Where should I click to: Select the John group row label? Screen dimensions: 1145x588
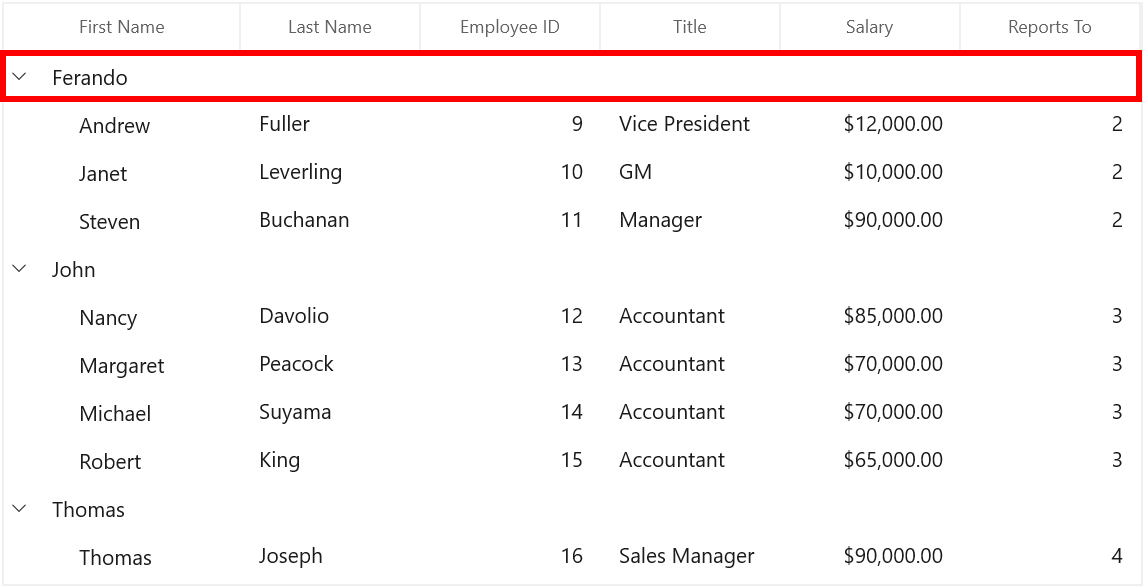[x=74, y=270]
